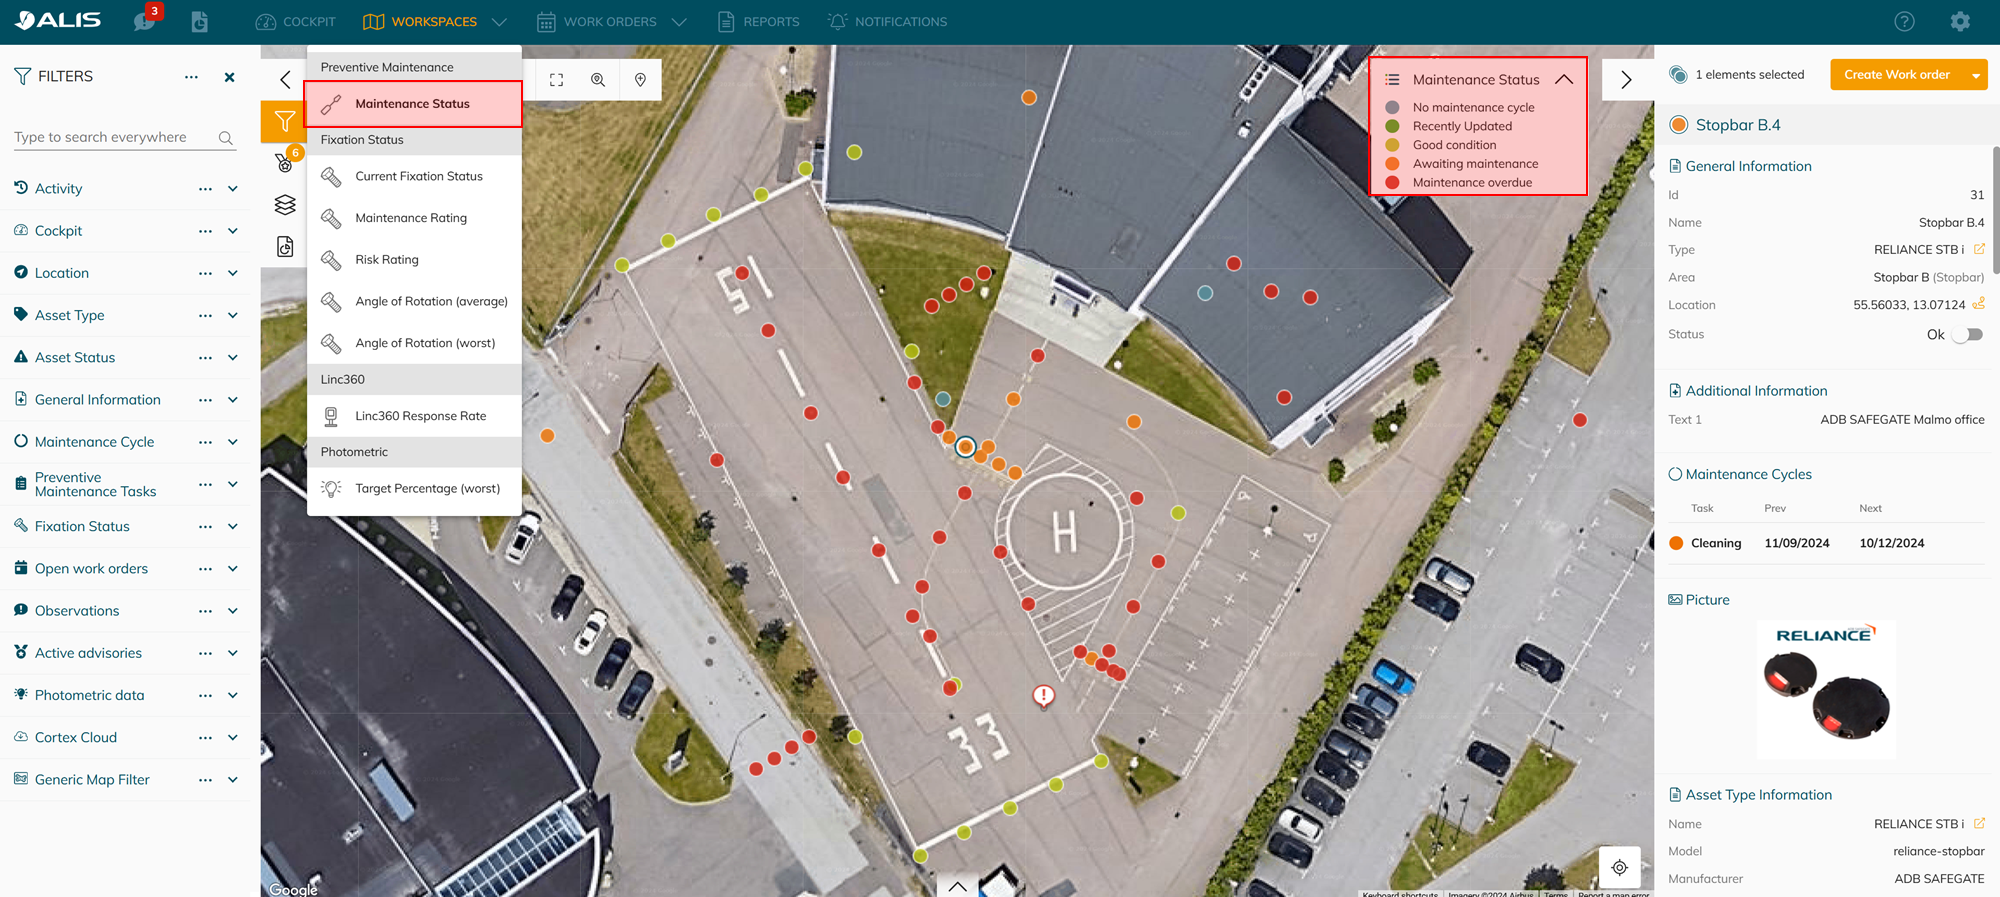This screenshot has height=897, width=2000.
Task: Click the Create Work order button
Action: point(1896,75)
